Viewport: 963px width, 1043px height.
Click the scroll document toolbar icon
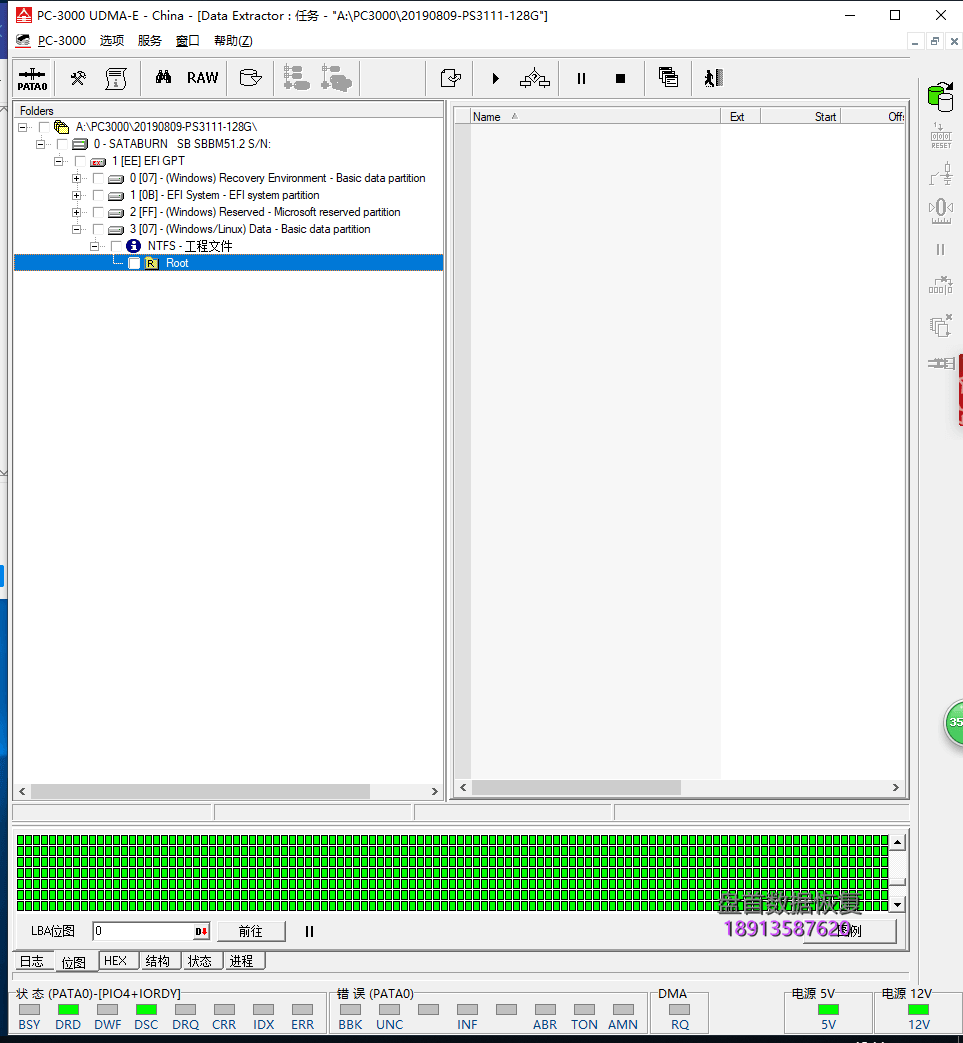[116, 78]
